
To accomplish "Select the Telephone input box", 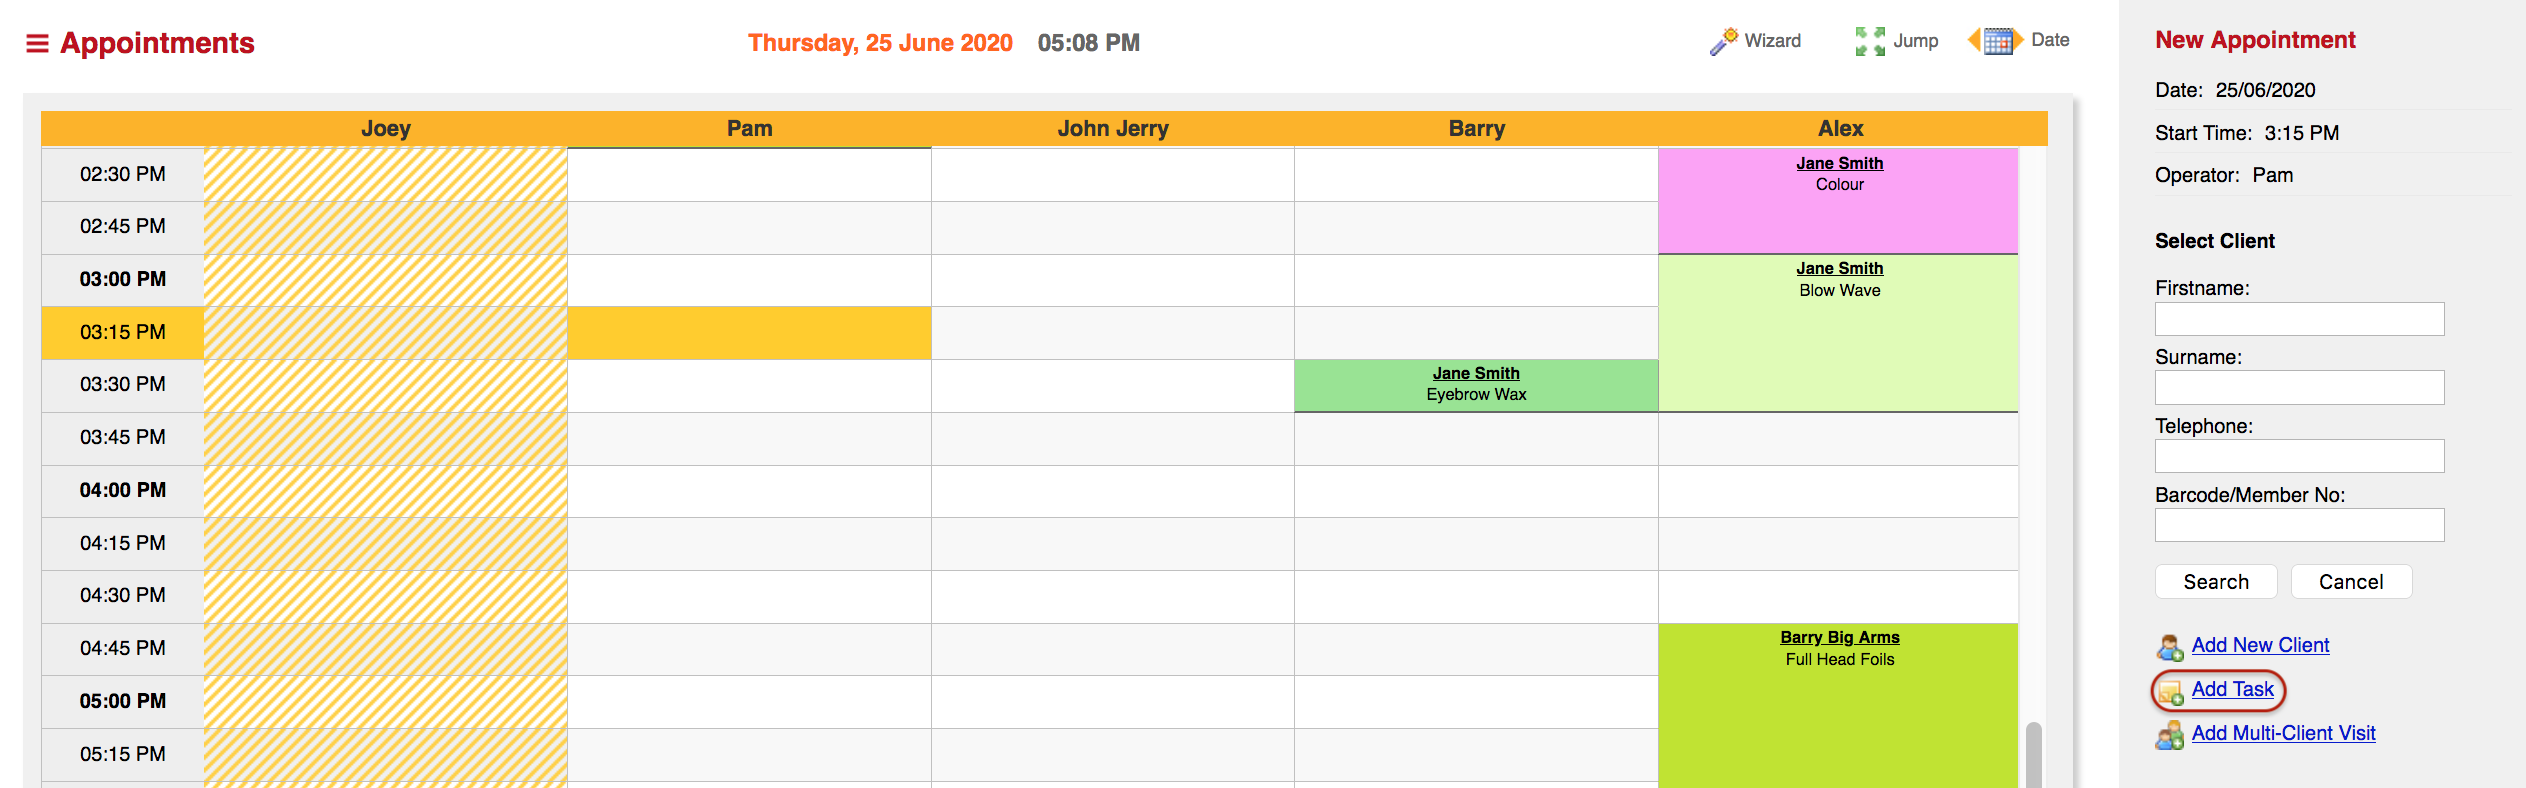I will point(2299,456).
